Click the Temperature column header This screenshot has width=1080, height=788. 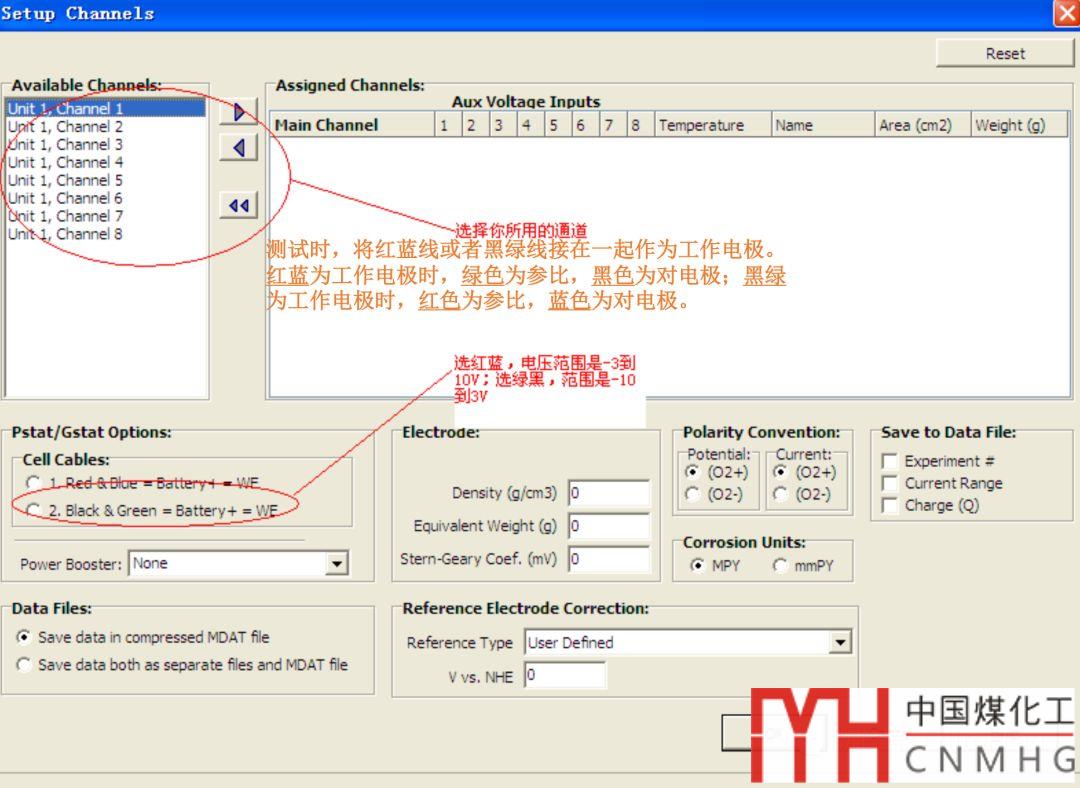712,126
